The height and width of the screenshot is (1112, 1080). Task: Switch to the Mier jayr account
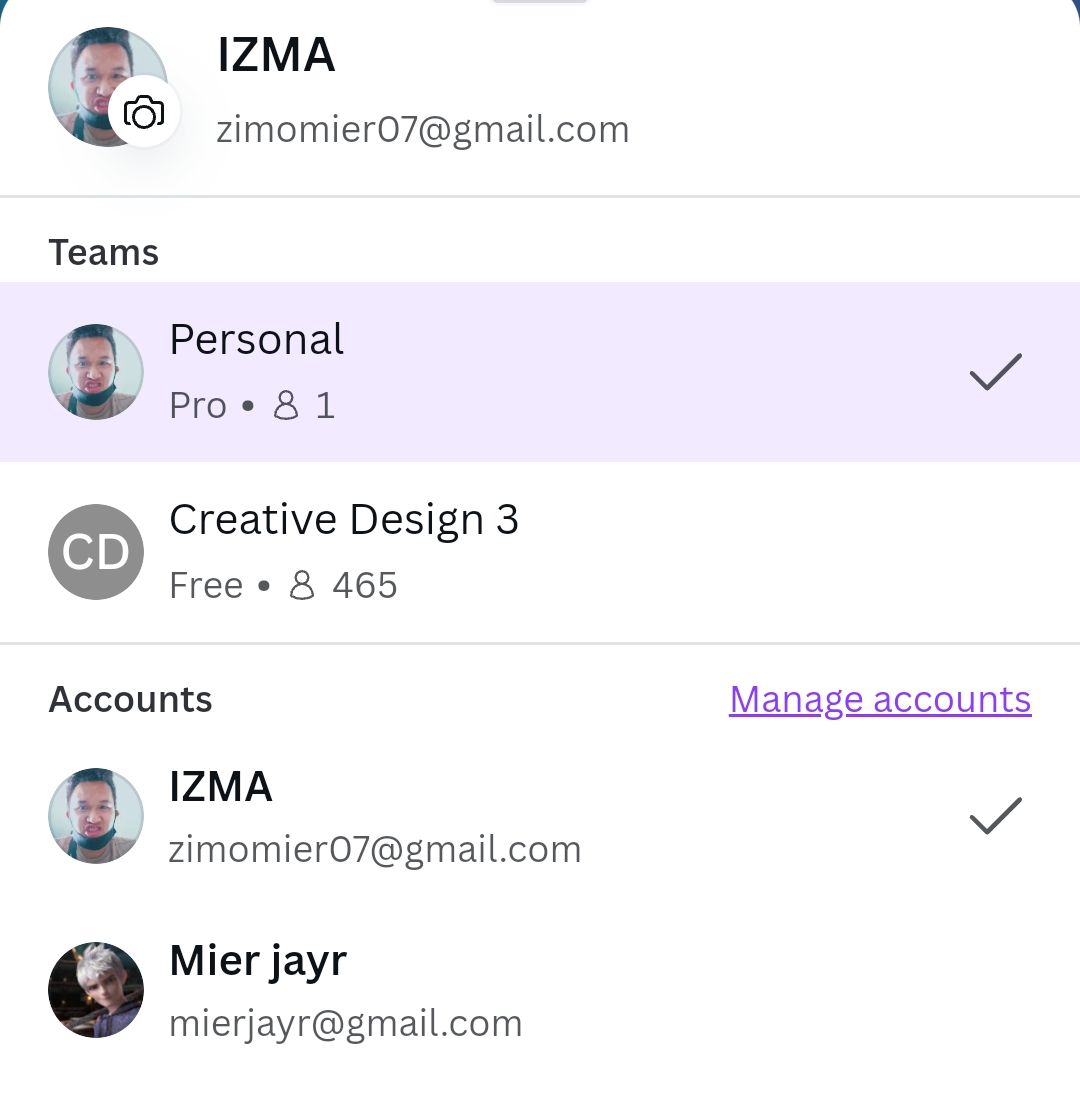[x=258, y=961]
